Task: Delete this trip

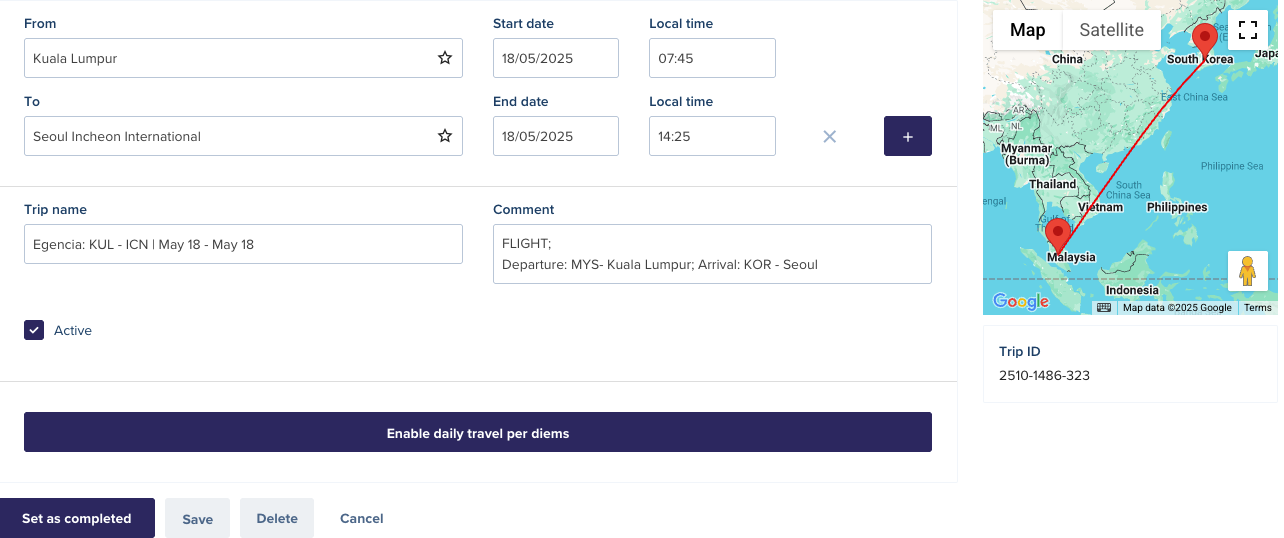Action: tap(277, 518)
